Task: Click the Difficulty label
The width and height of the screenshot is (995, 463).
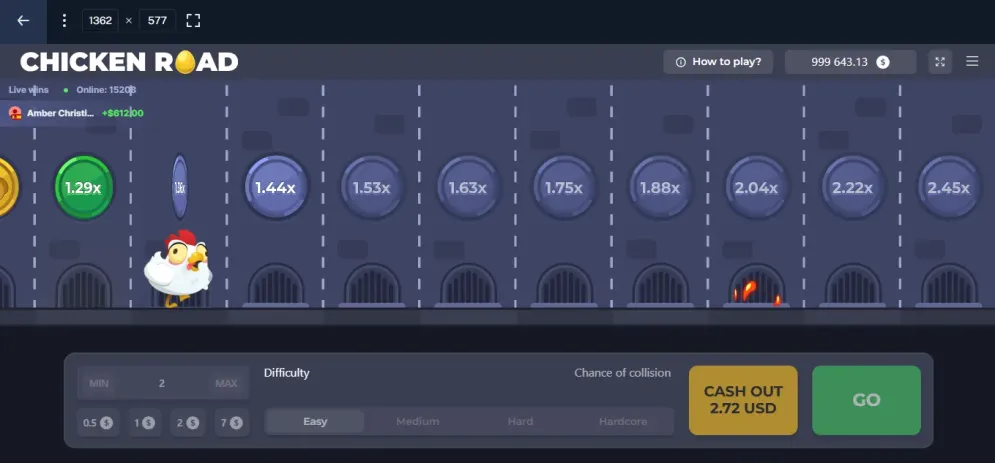Action: 287,373
